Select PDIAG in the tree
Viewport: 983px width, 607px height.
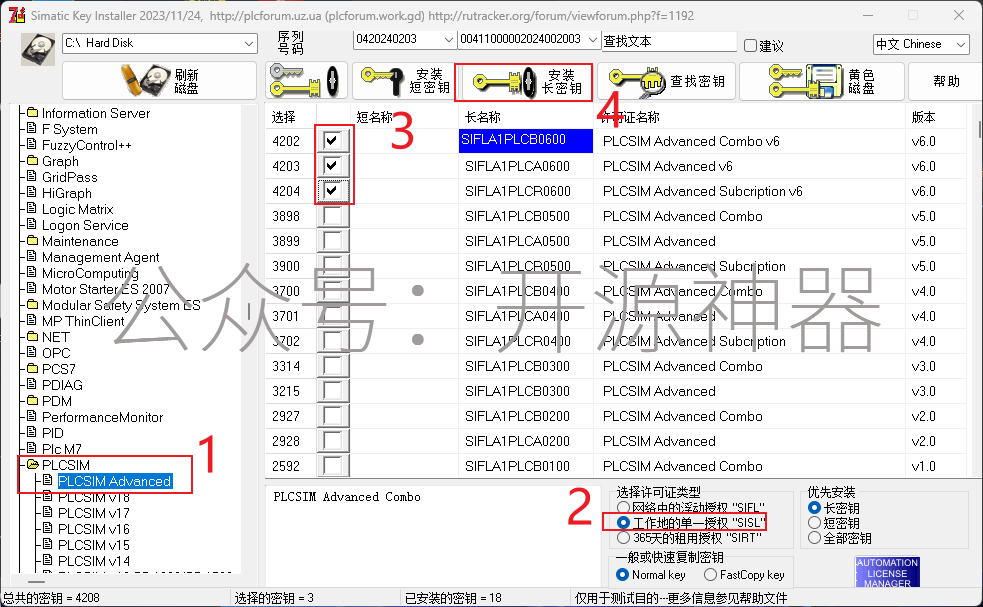coord(62,385)
